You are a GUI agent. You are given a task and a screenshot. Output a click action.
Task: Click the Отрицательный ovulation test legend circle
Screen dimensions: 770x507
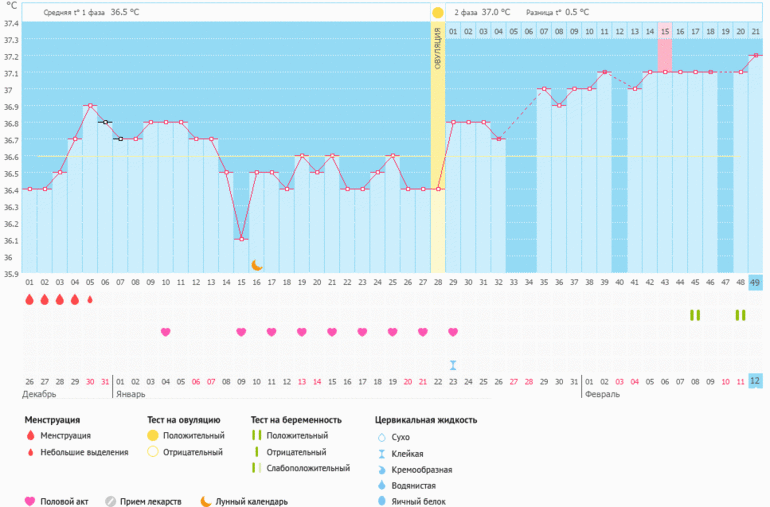(153, 452)
